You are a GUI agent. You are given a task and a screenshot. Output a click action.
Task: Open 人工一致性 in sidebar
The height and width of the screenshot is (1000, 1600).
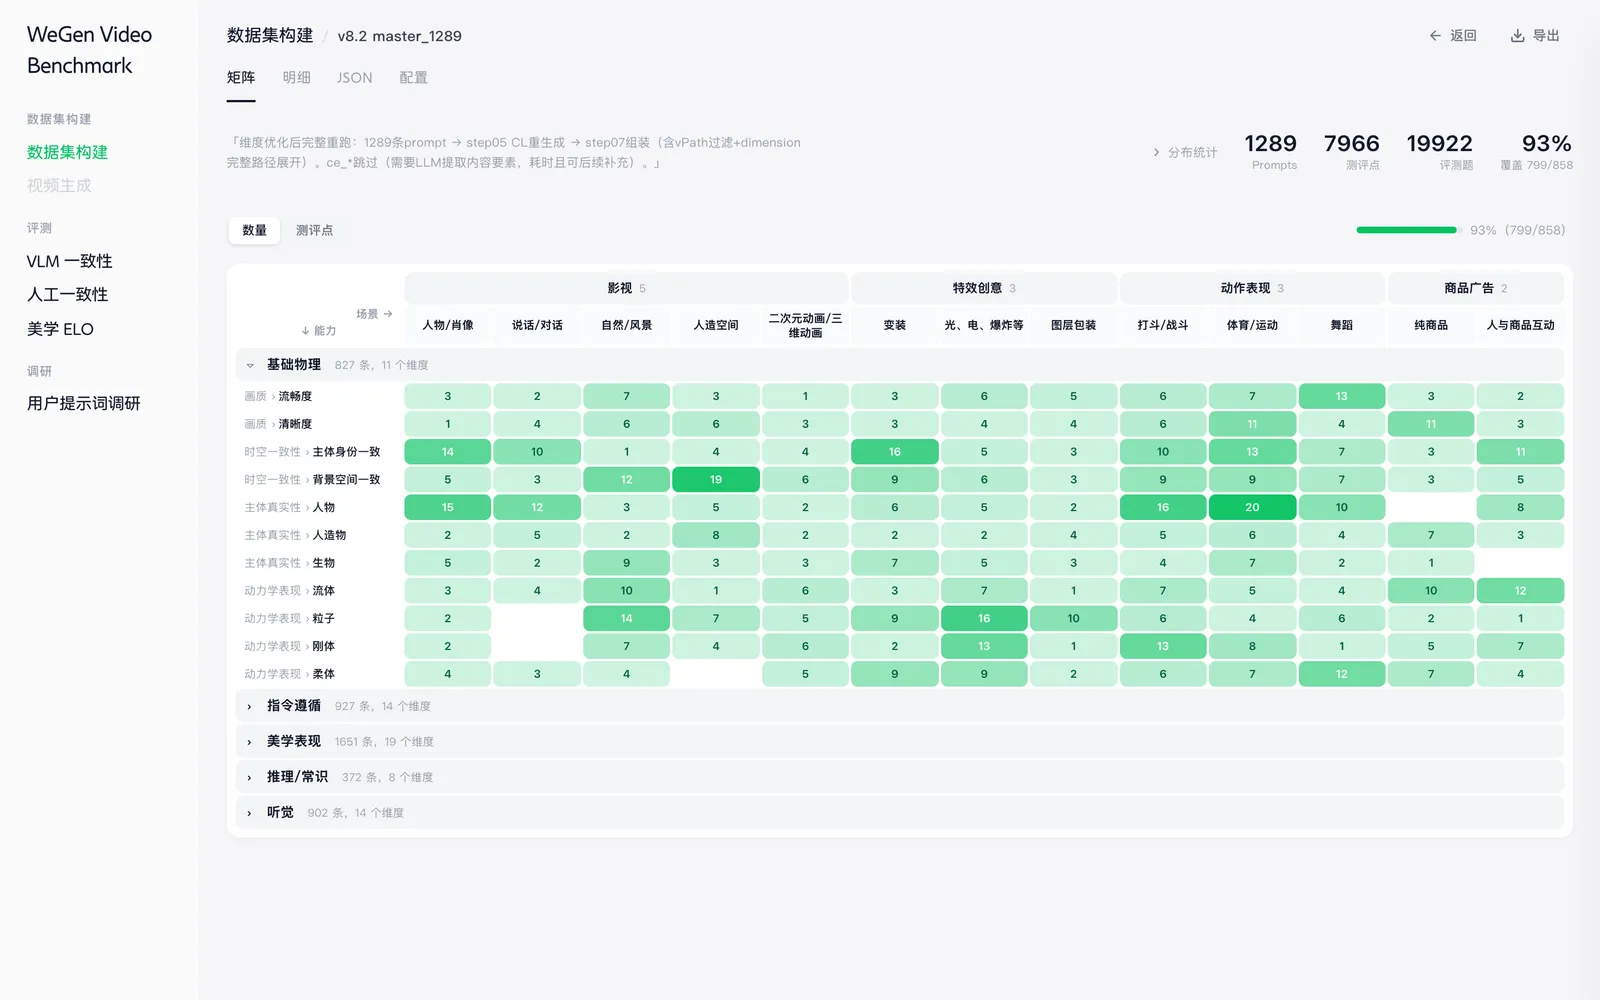(67, 295)
